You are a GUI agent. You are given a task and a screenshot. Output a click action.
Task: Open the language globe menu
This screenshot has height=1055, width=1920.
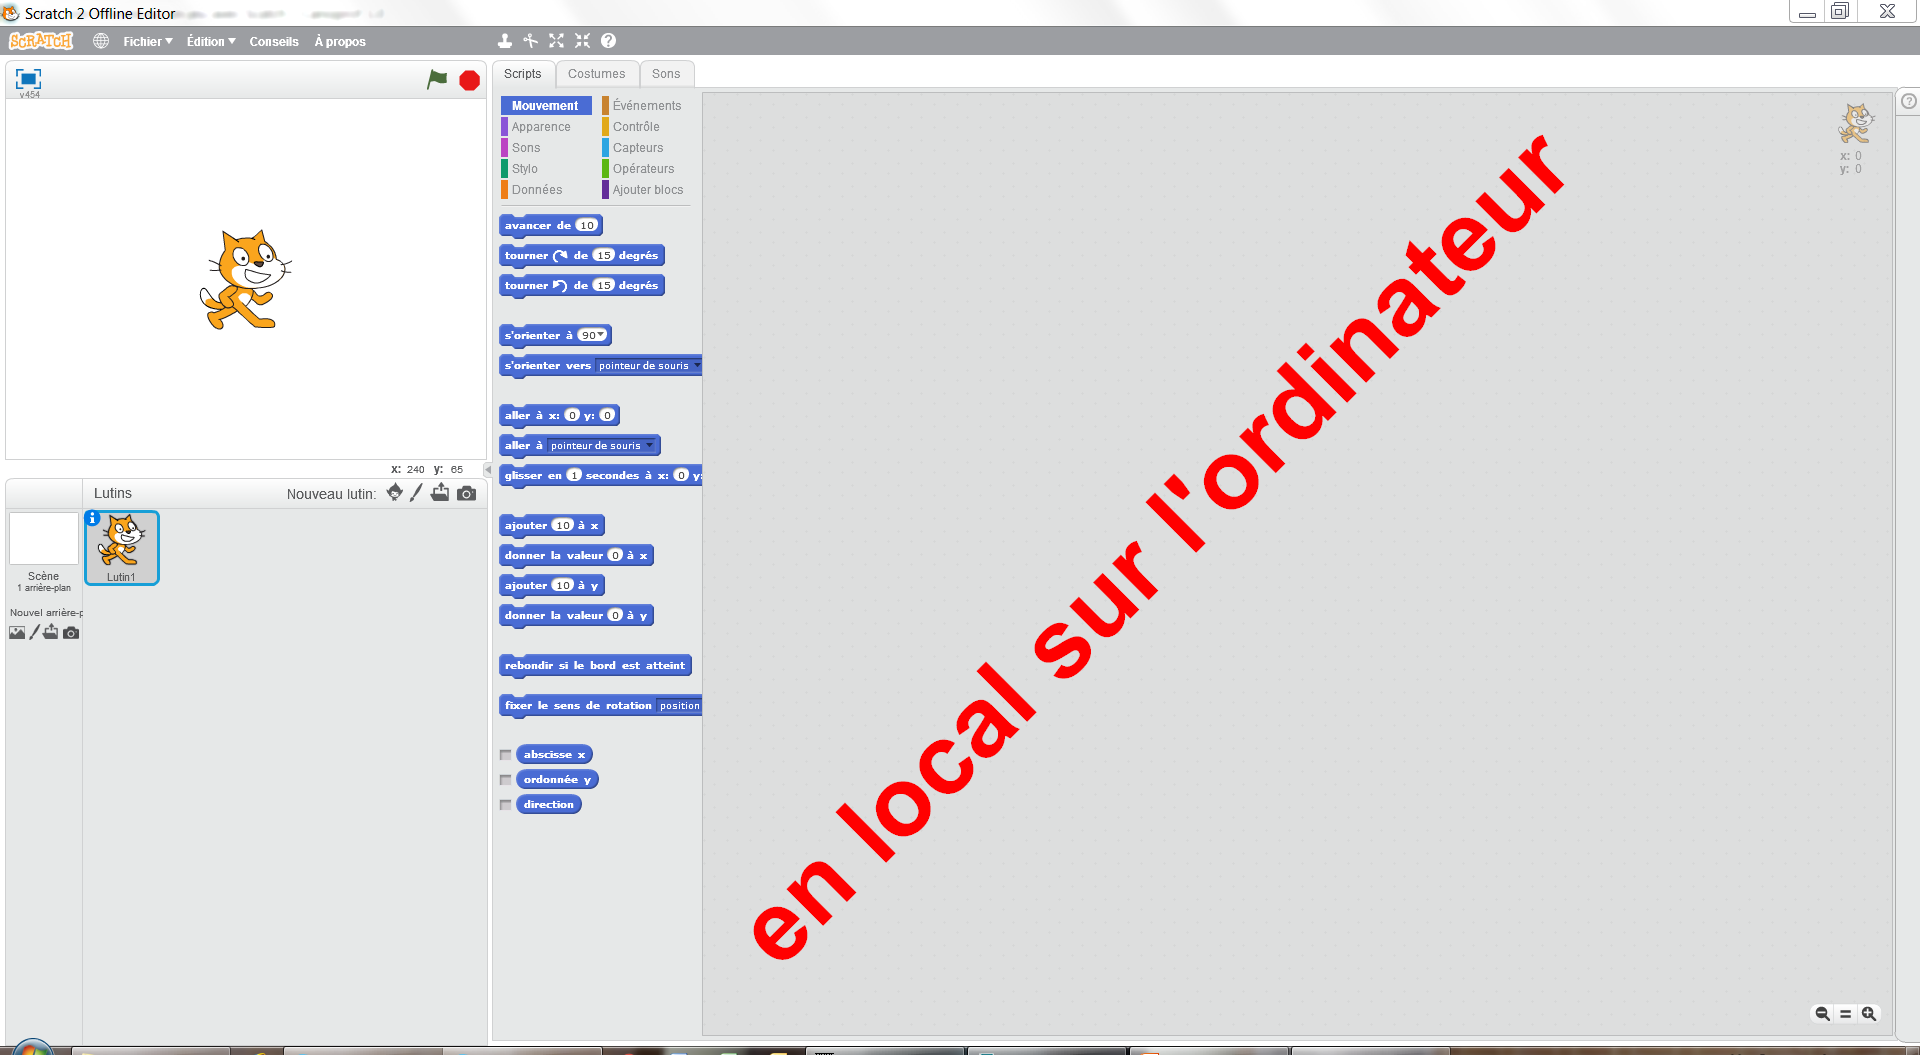pos(101,41)
